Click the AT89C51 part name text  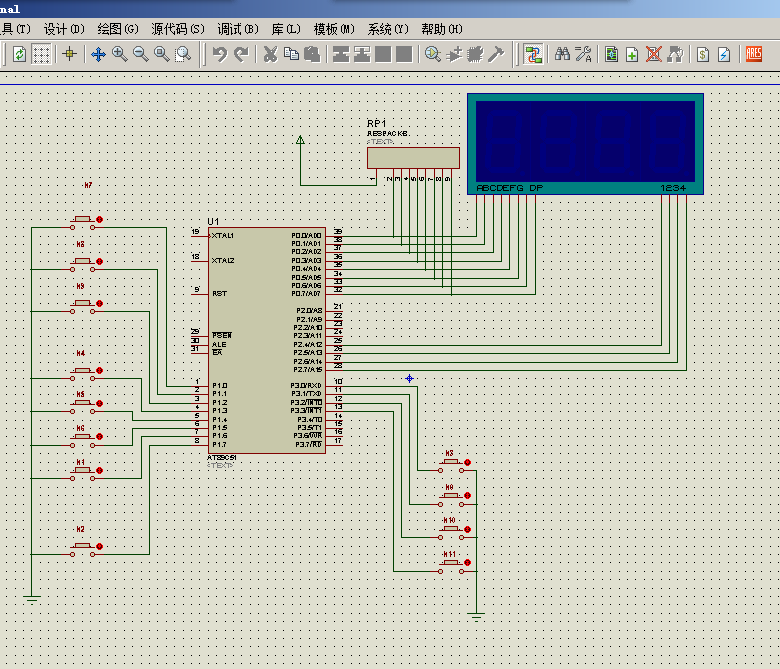[x=222, y=458]
